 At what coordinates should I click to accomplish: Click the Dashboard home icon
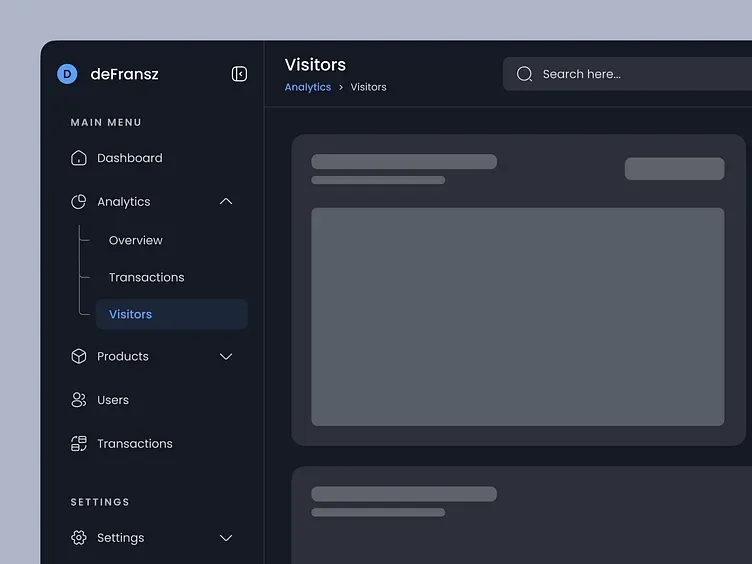click(x=79, y=158)
